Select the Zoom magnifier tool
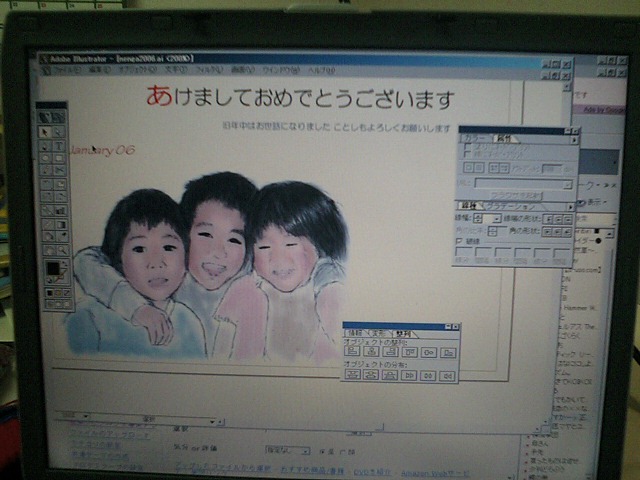 pos(60,250)
